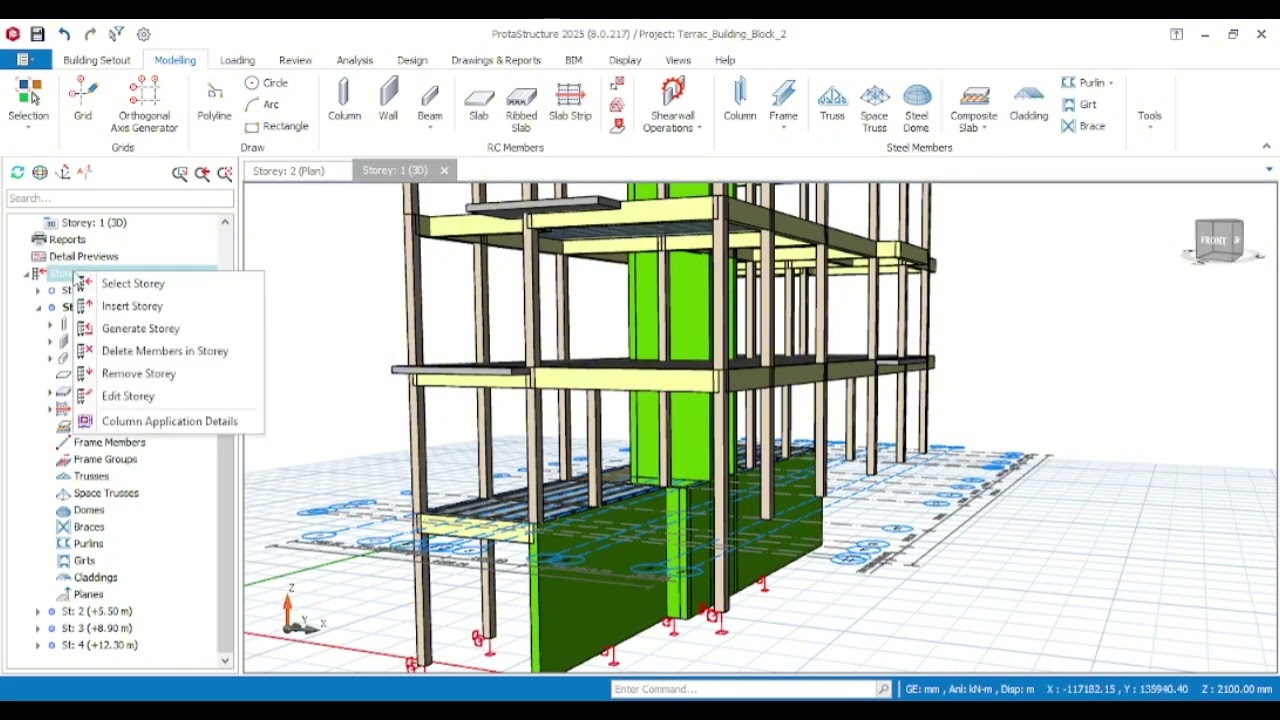Choose the Space Truss tool
The height and width of the screenshot is (720, 1280).
[x=874, y=106]
